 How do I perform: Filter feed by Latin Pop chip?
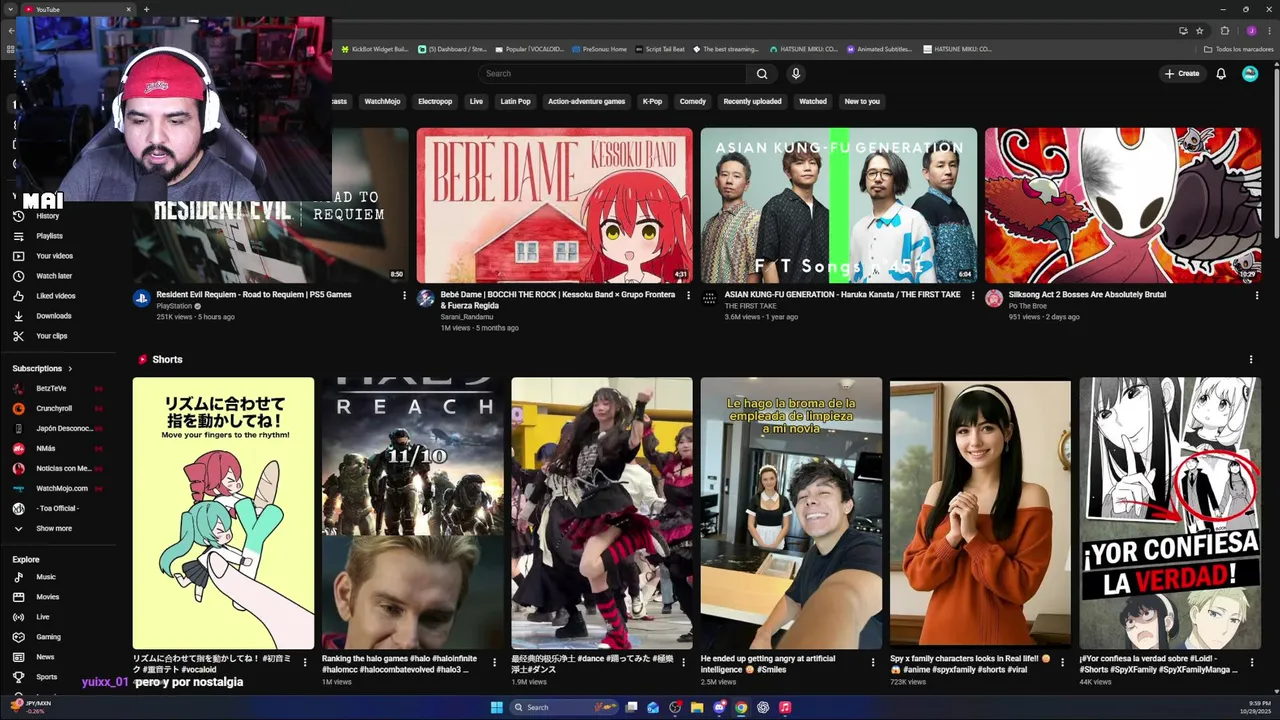[x=516, y=101]
